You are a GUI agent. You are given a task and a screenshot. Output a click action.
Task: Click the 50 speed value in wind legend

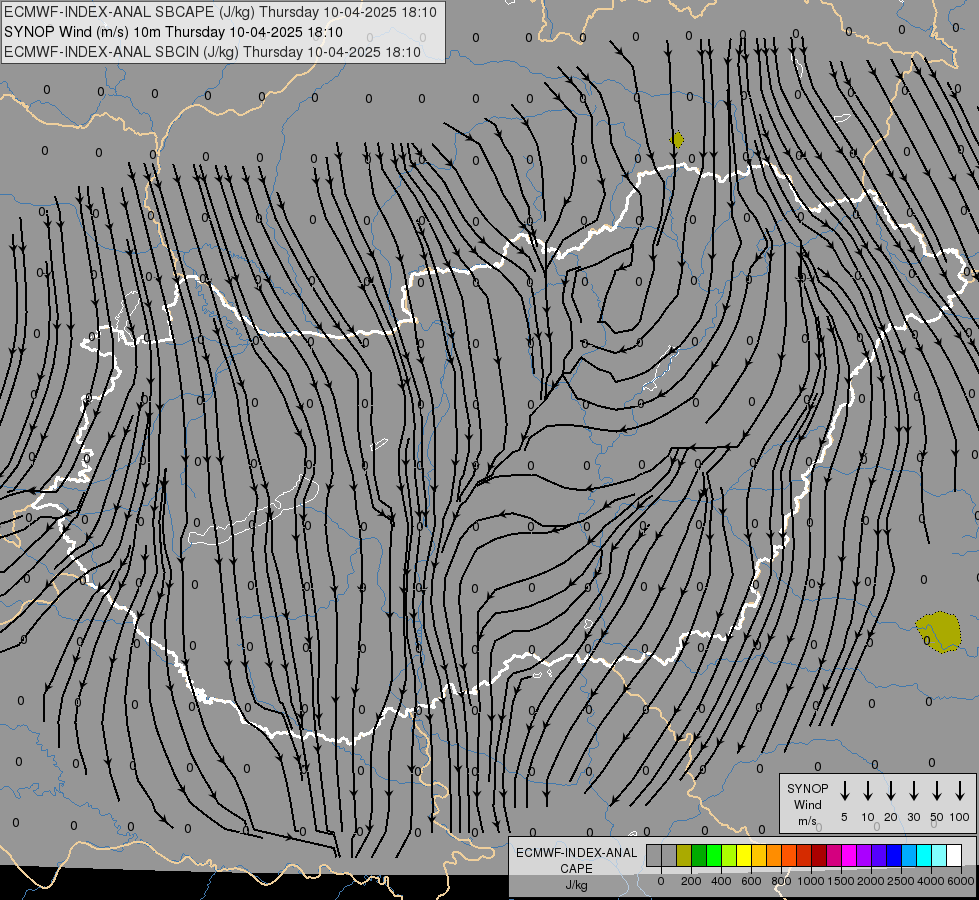click(x=937, y=817)
